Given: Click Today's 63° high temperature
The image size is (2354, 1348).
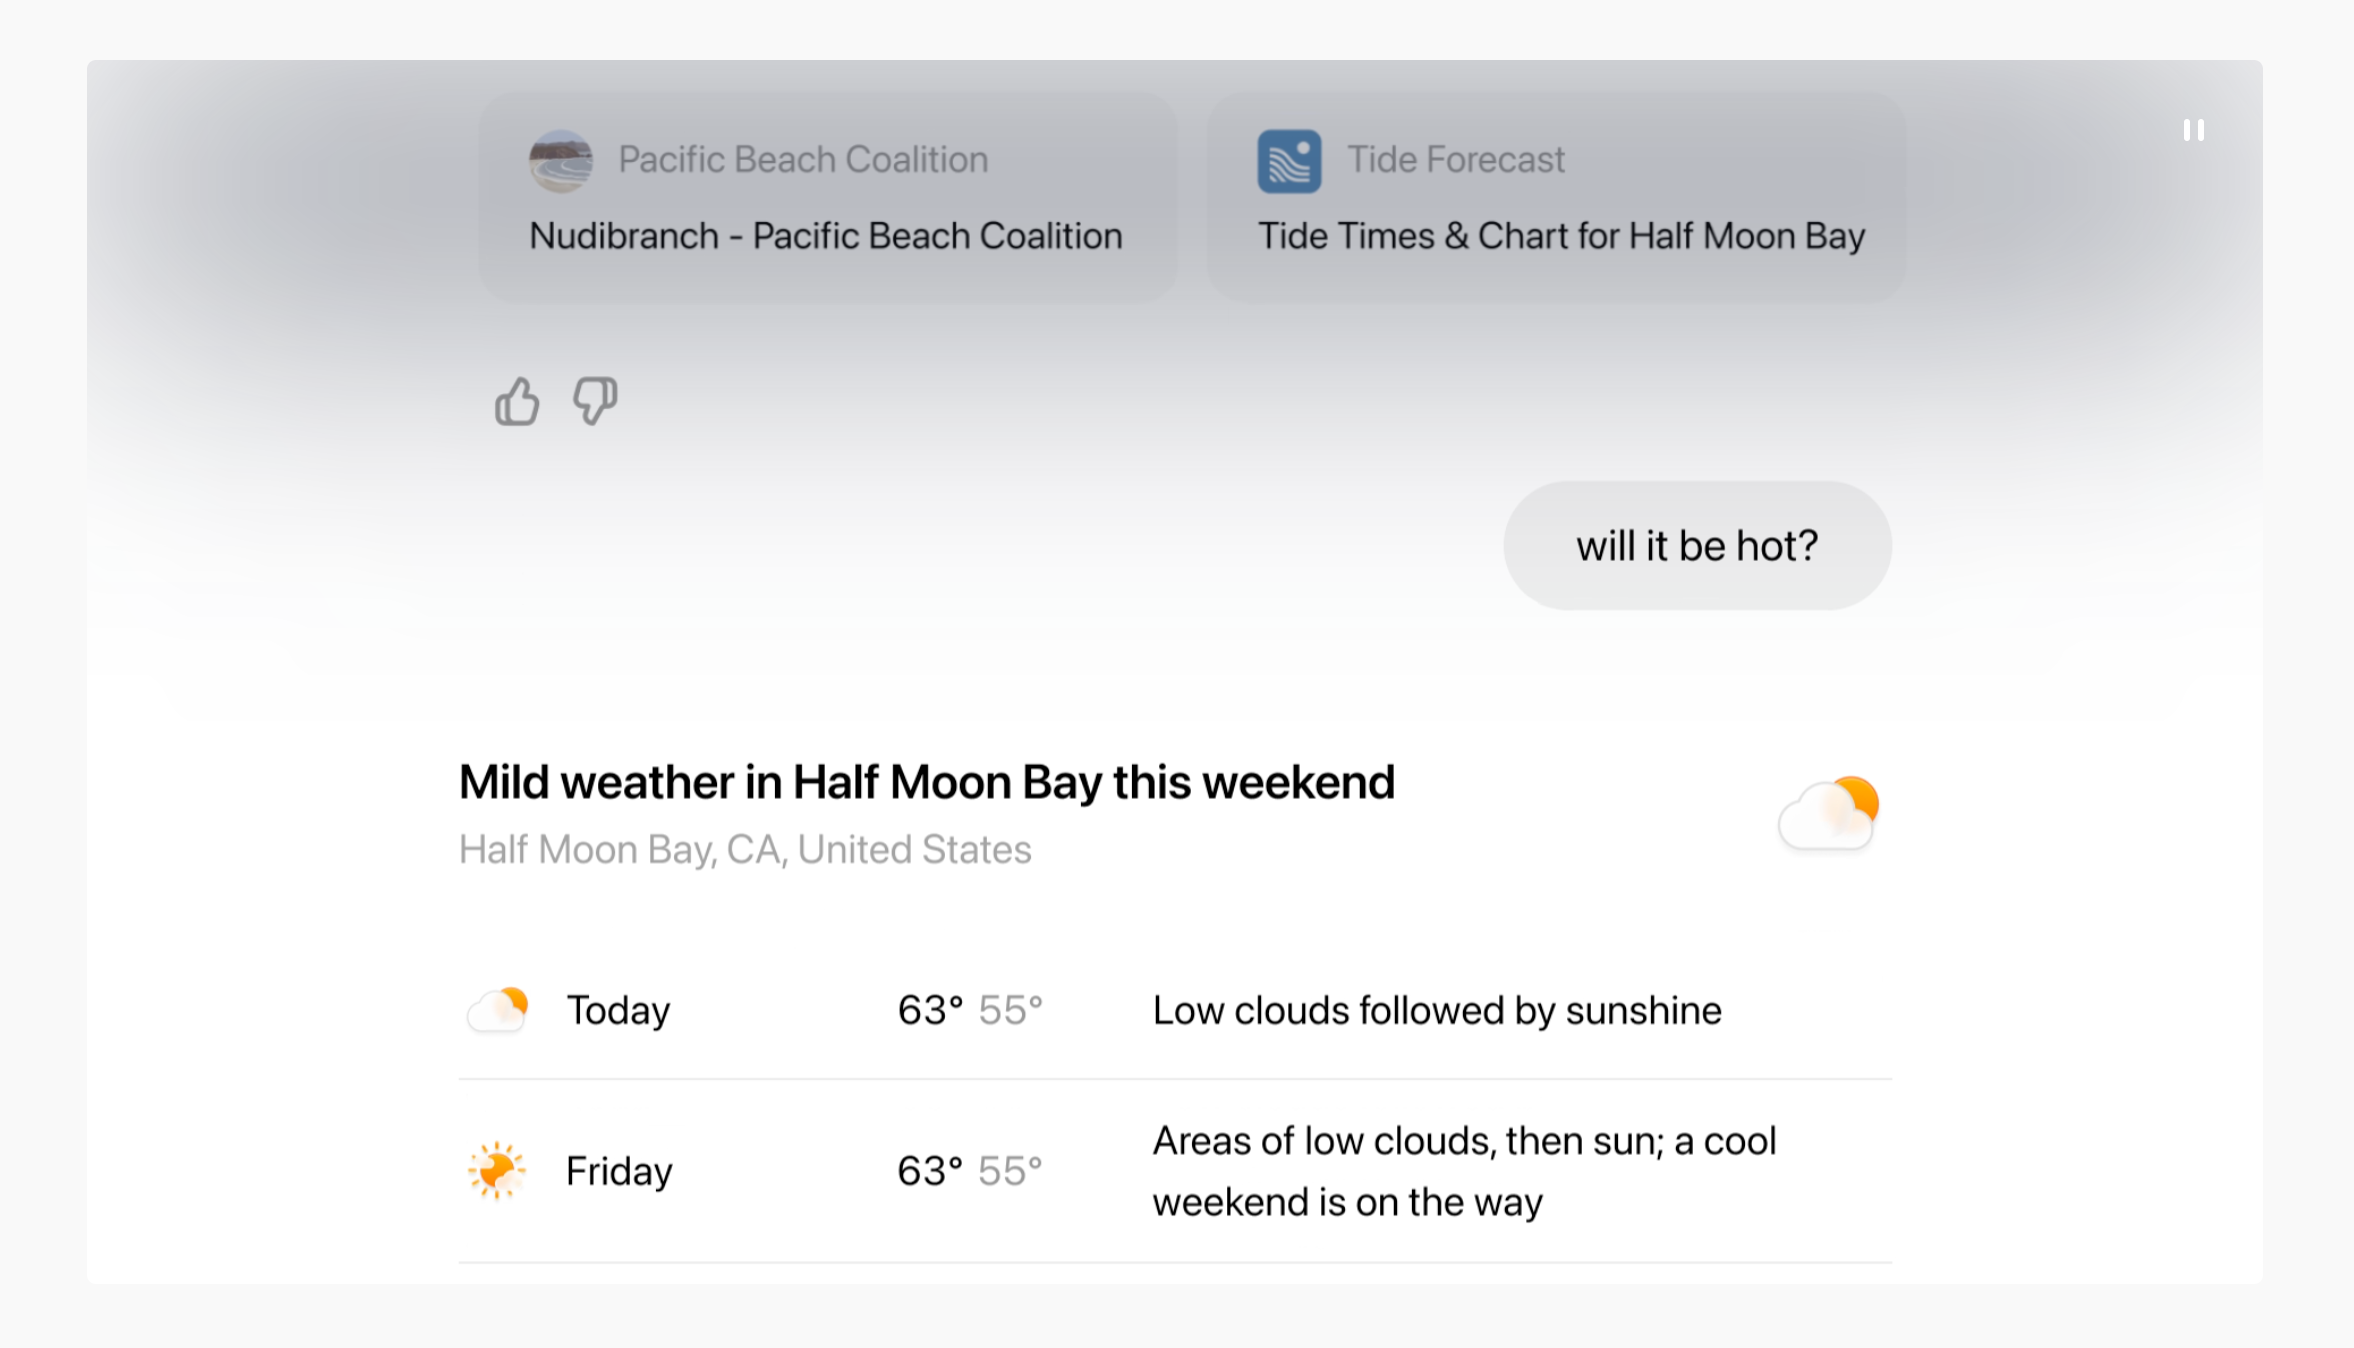Looking at the screenshot, I should (x=930, y=1010).
